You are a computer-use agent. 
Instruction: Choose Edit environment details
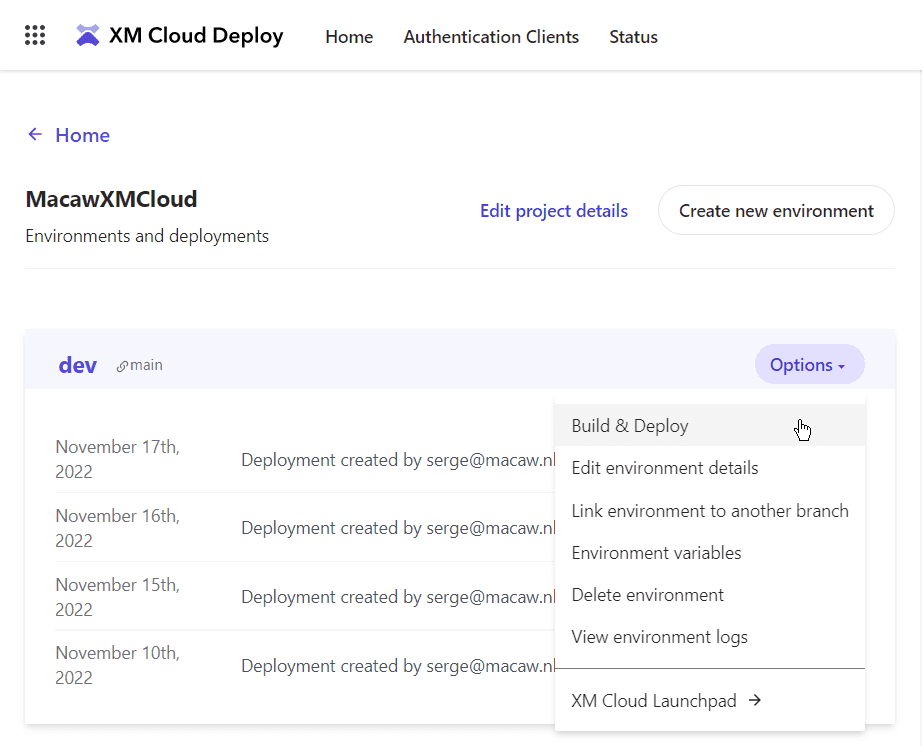pos(664,468)
